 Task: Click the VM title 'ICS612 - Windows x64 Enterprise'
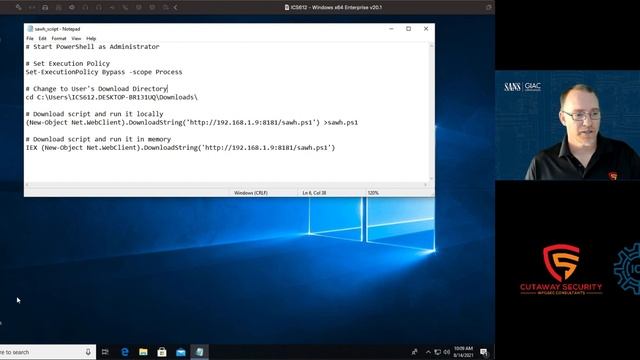pyautogui.click(x=336, y=7)
